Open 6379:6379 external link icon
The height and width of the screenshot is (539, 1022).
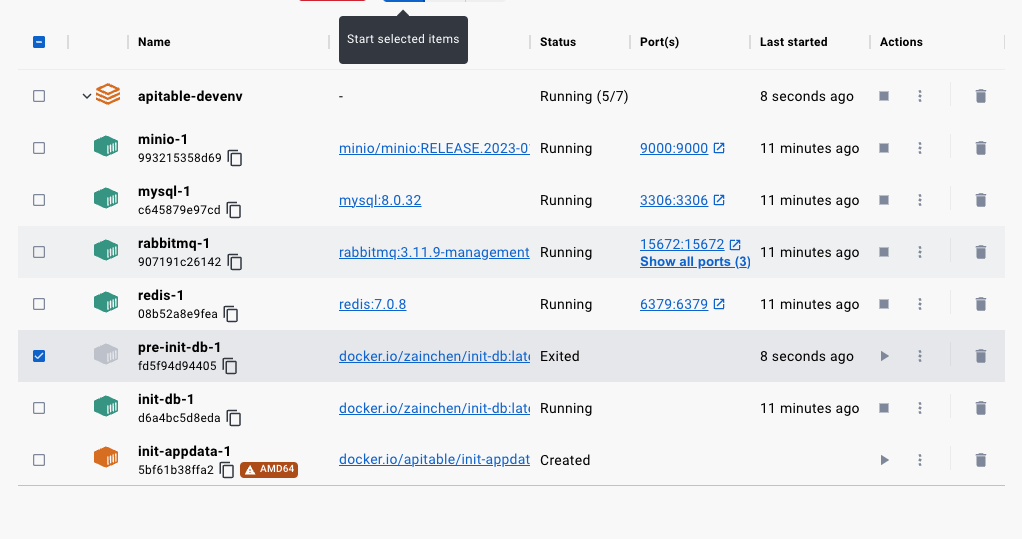(719, 304)
